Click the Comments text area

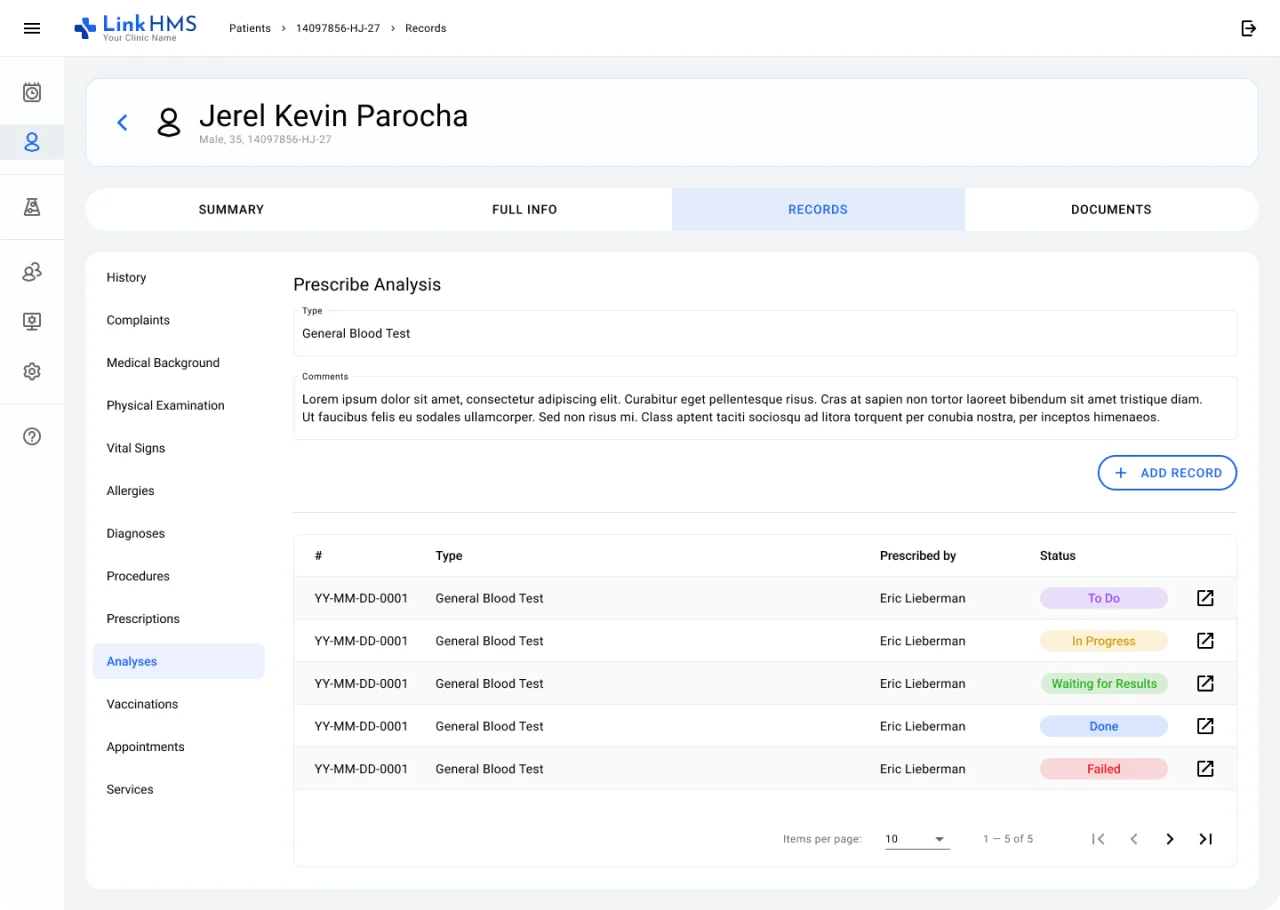(x=765, y=408)
